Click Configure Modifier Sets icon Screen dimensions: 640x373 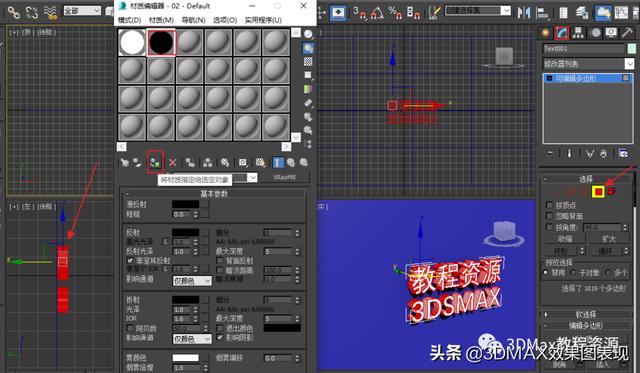[623, 153]
